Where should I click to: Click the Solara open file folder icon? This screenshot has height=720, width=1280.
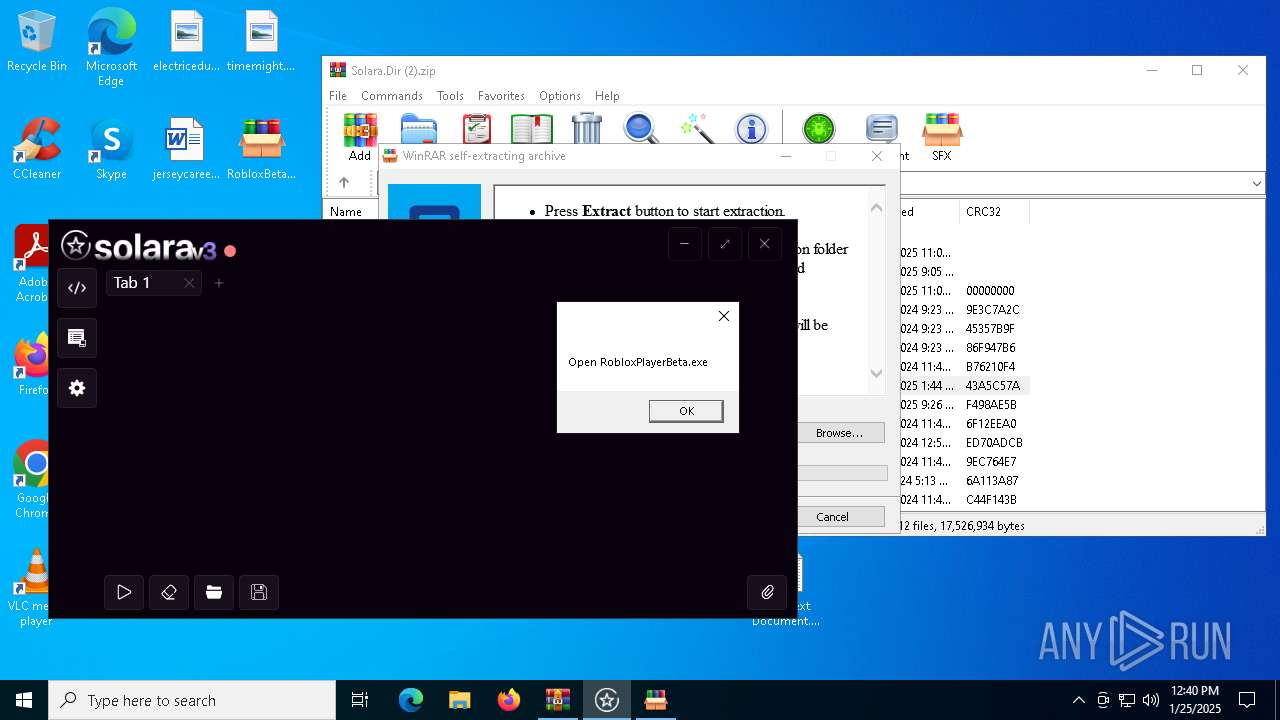[214, 592]
